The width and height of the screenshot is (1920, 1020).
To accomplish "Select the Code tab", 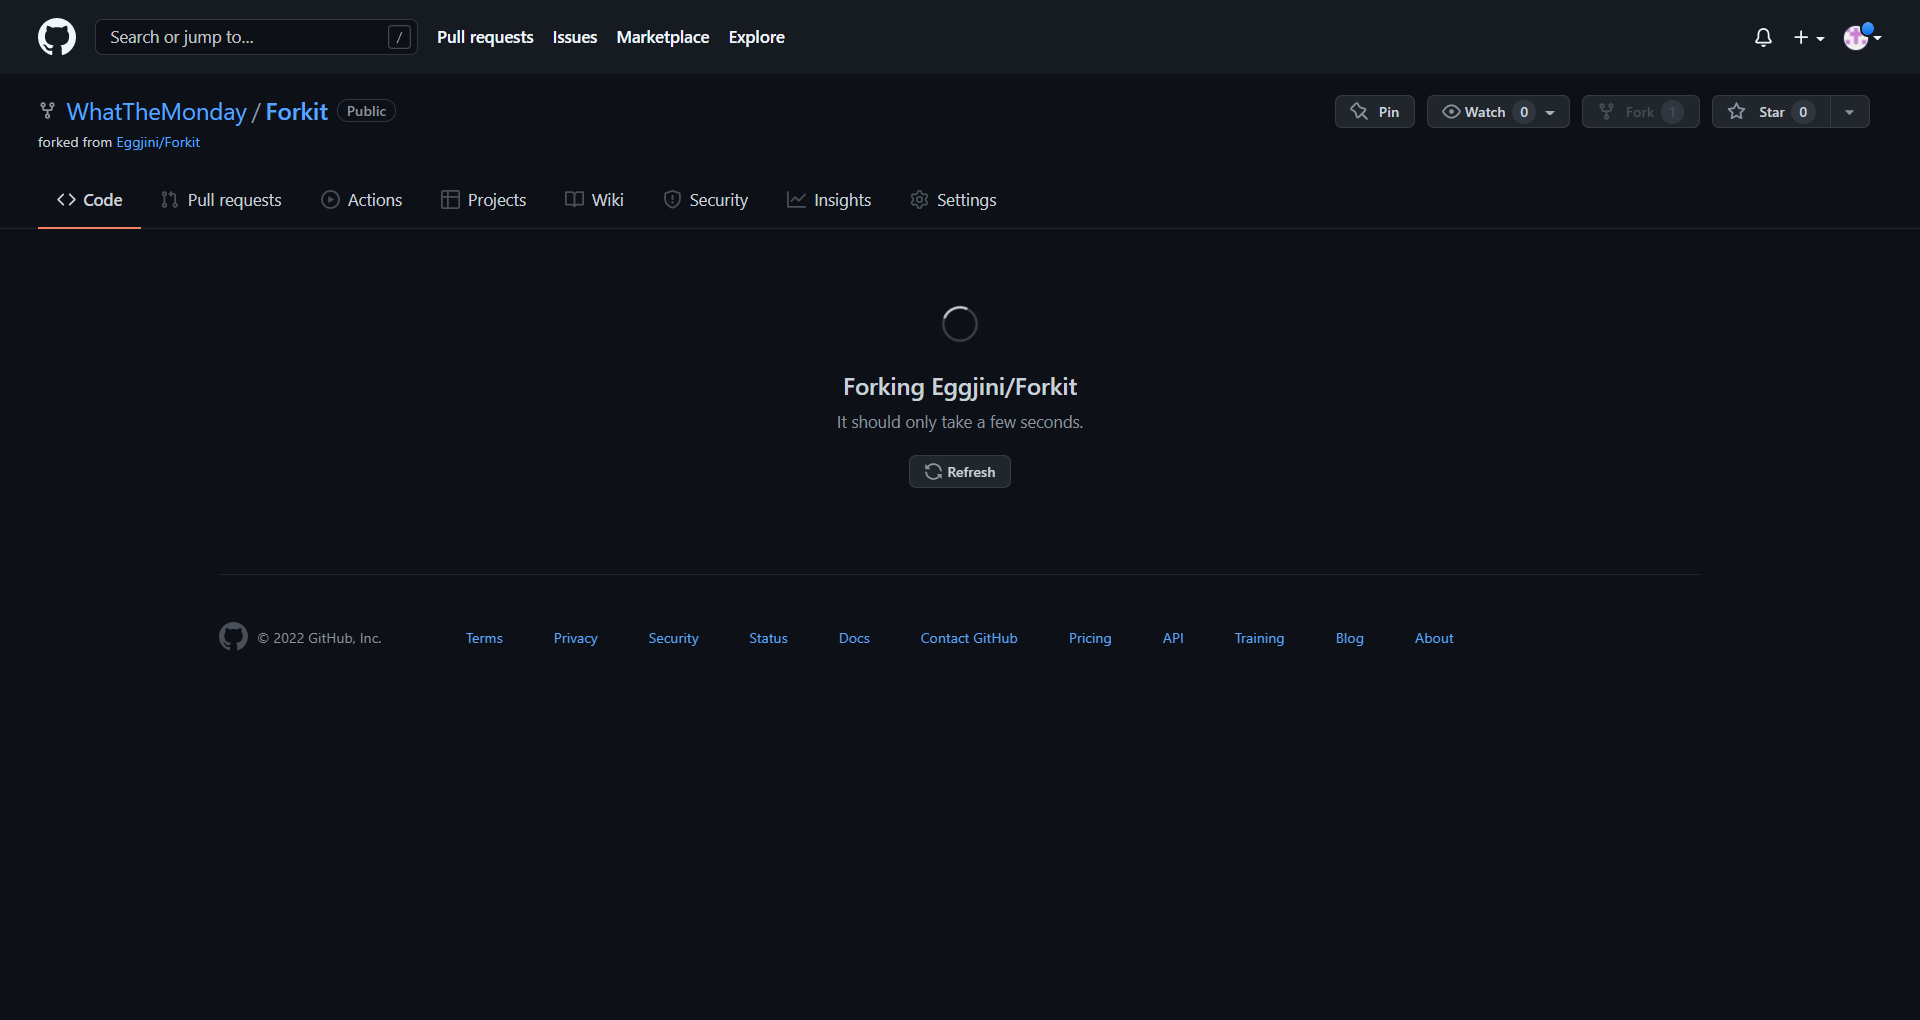I will [x=90, y=200].
